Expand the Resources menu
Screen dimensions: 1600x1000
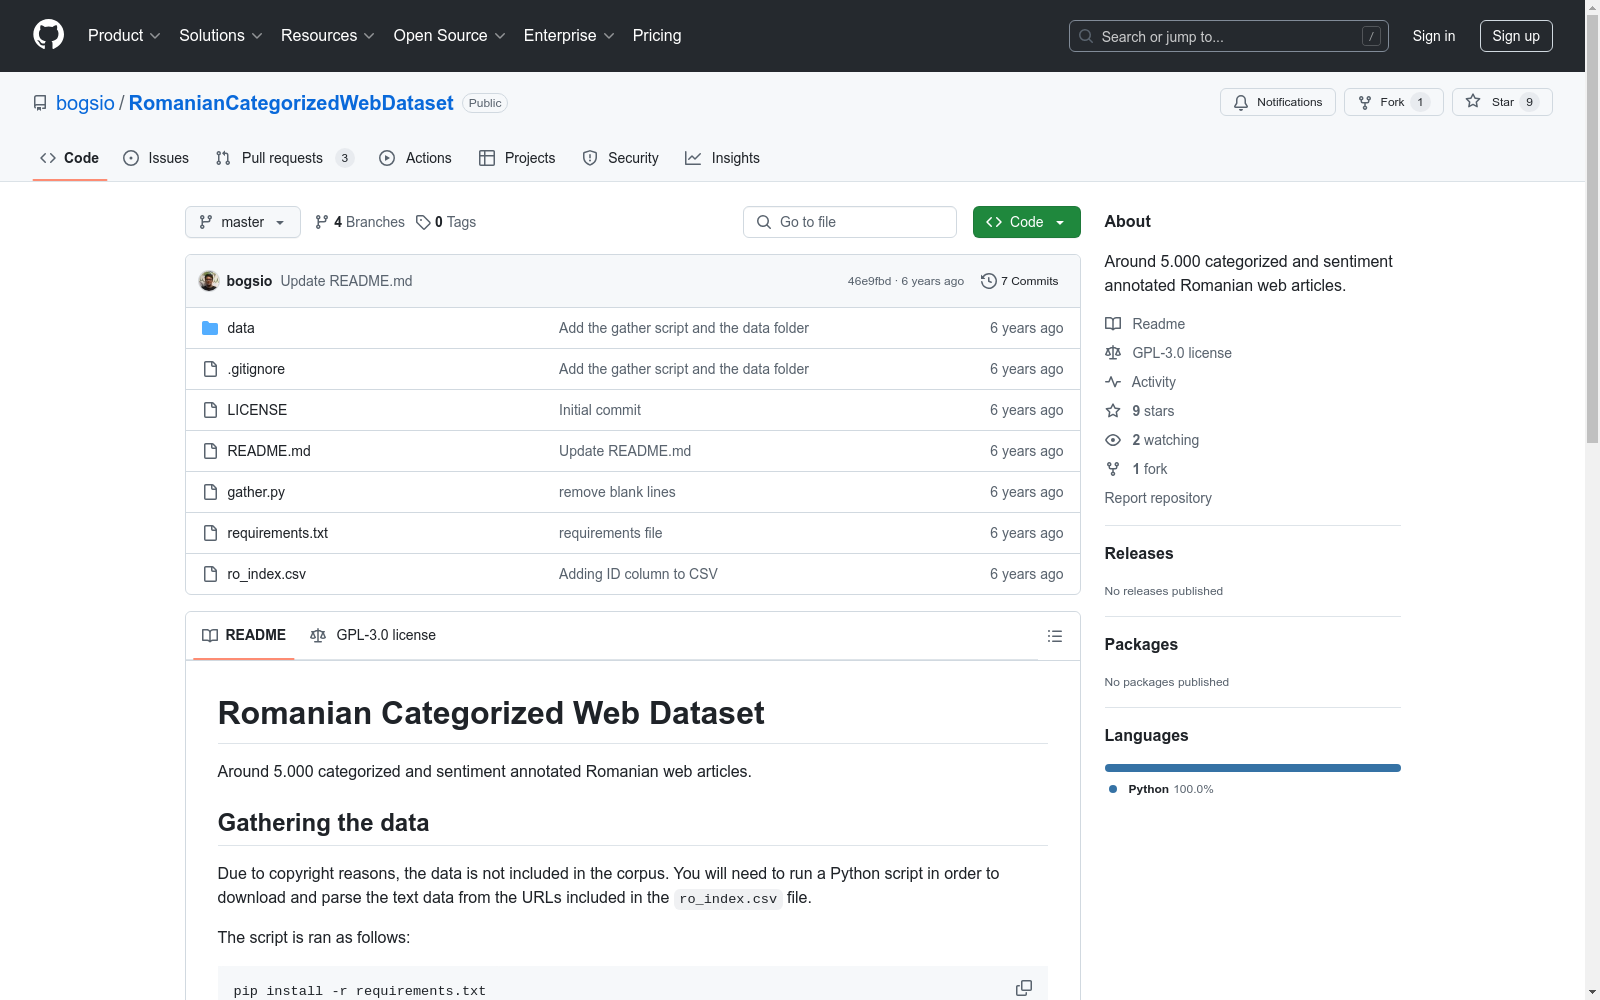[328, 35]
